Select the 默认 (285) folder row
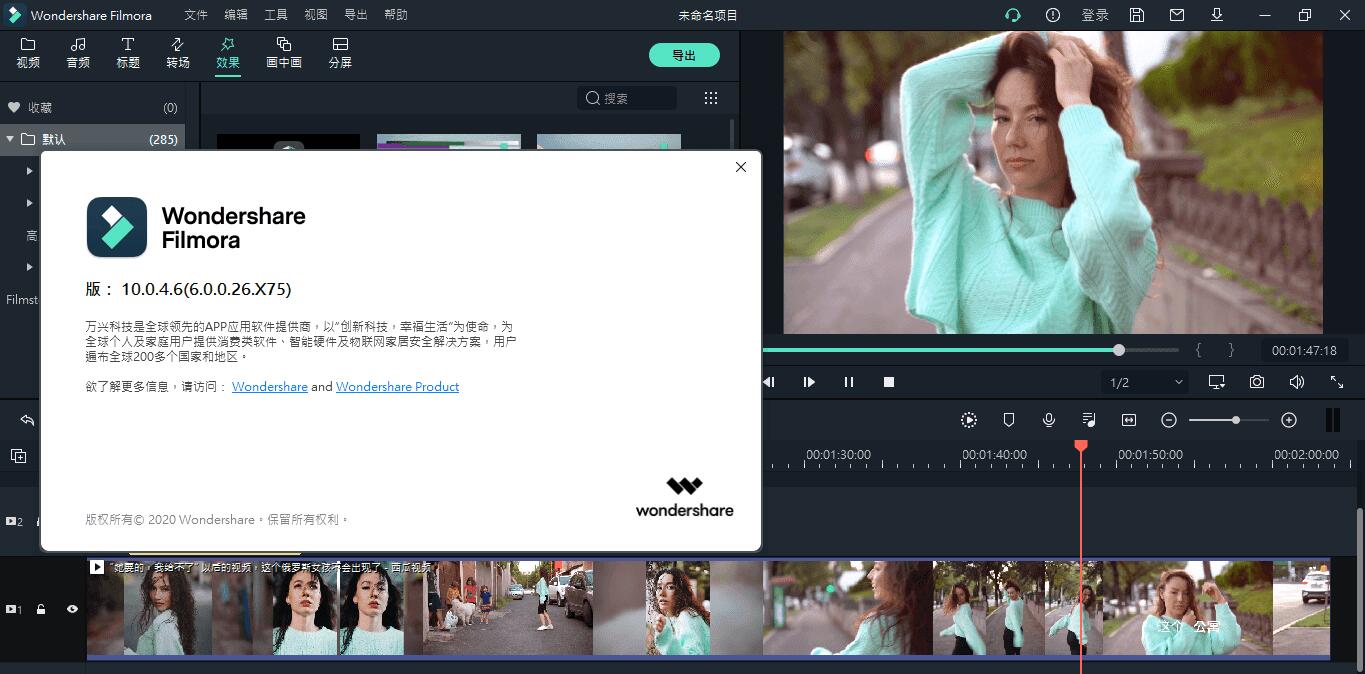Image resolution: width=1365 pixels, height=674 pixels. (x=92, y=139)
